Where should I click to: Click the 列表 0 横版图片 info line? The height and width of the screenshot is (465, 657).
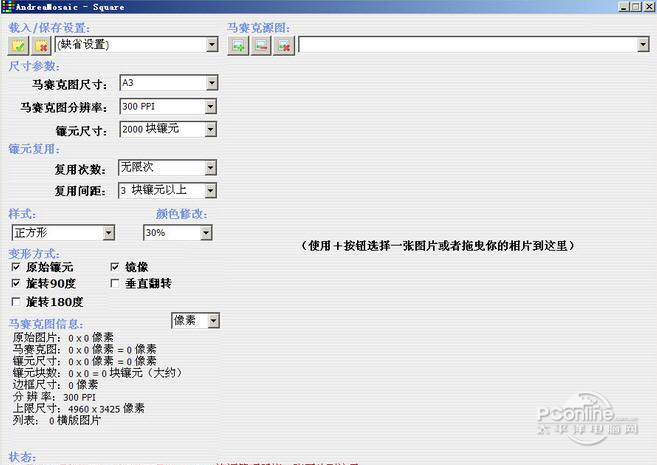point(57,420)
